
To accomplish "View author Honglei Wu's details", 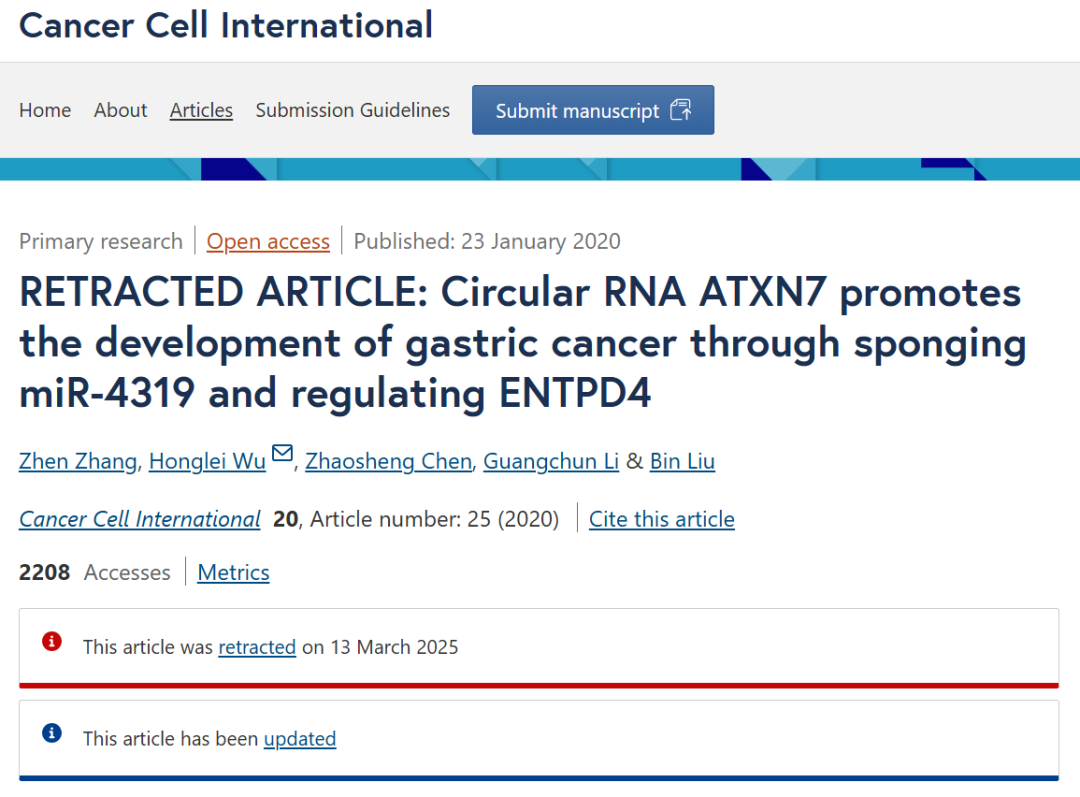I will (207, 462).
